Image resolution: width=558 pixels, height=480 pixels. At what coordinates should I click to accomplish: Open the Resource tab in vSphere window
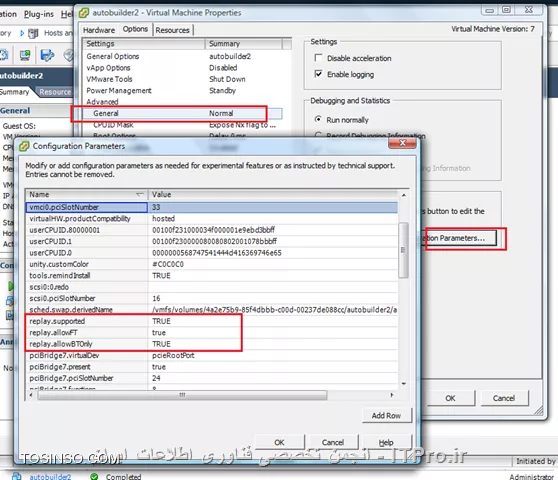click(x=55, y=92)
